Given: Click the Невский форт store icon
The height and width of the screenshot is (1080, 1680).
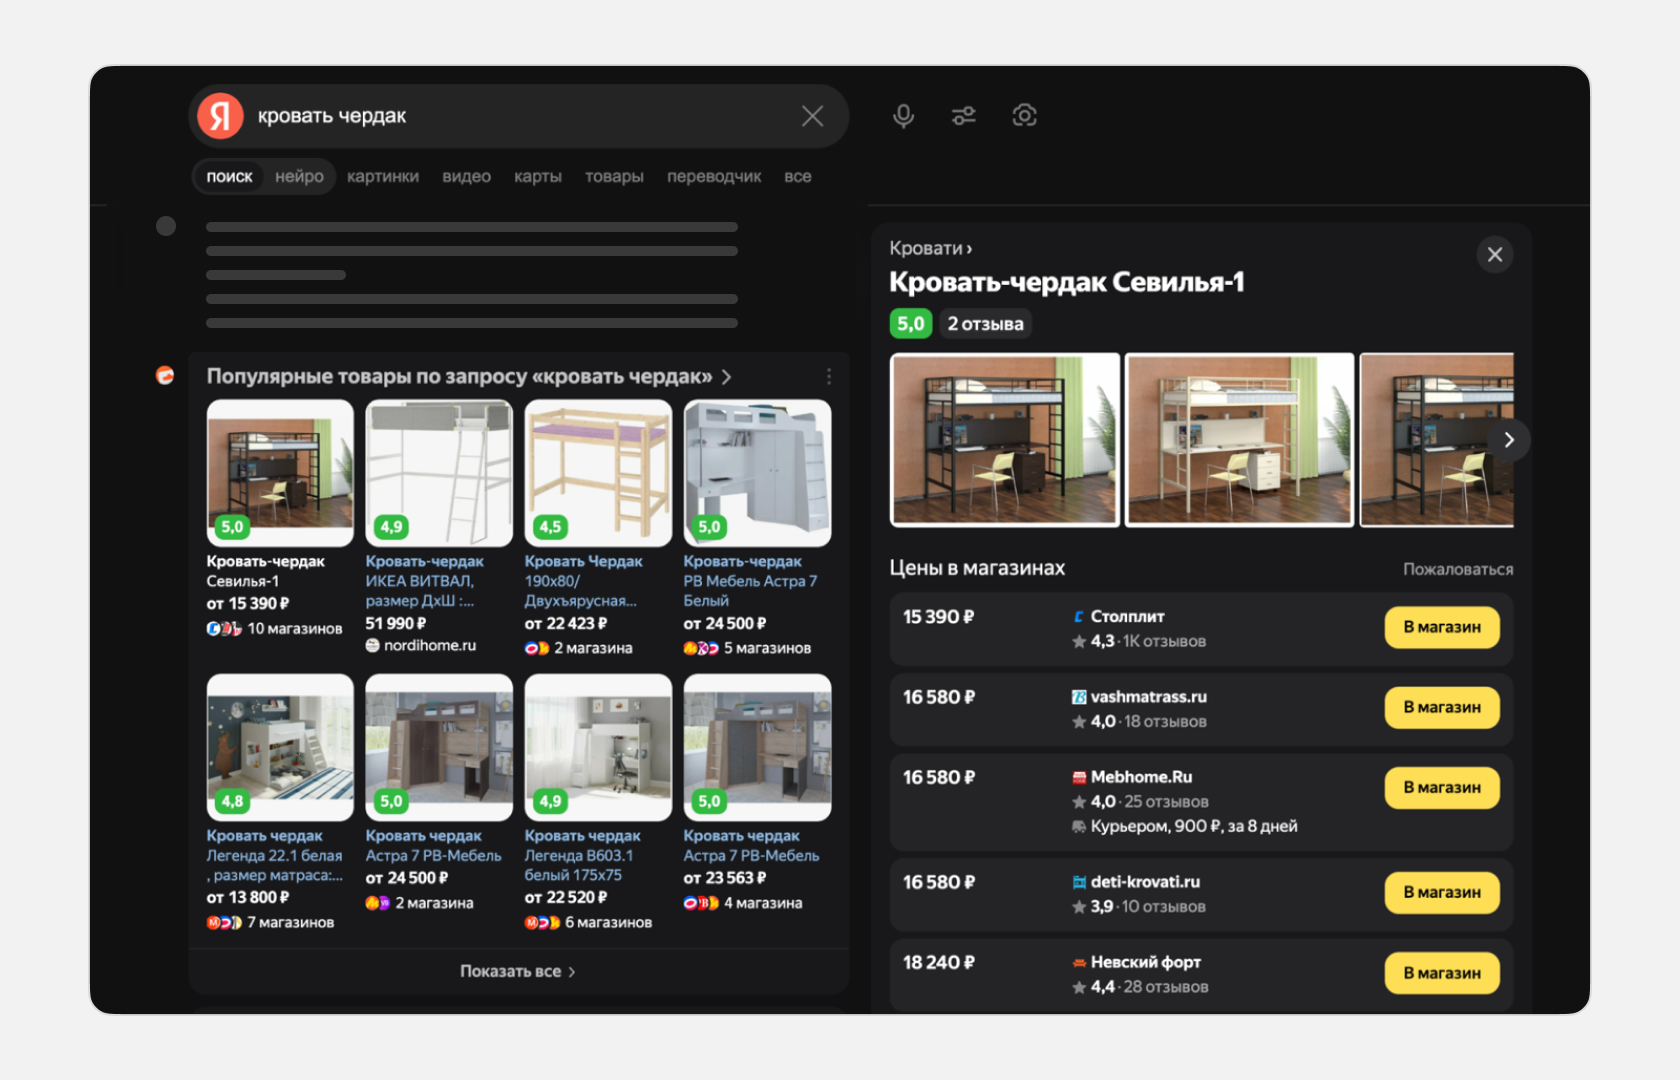Looking at the screenshot, I should 1079,962.
